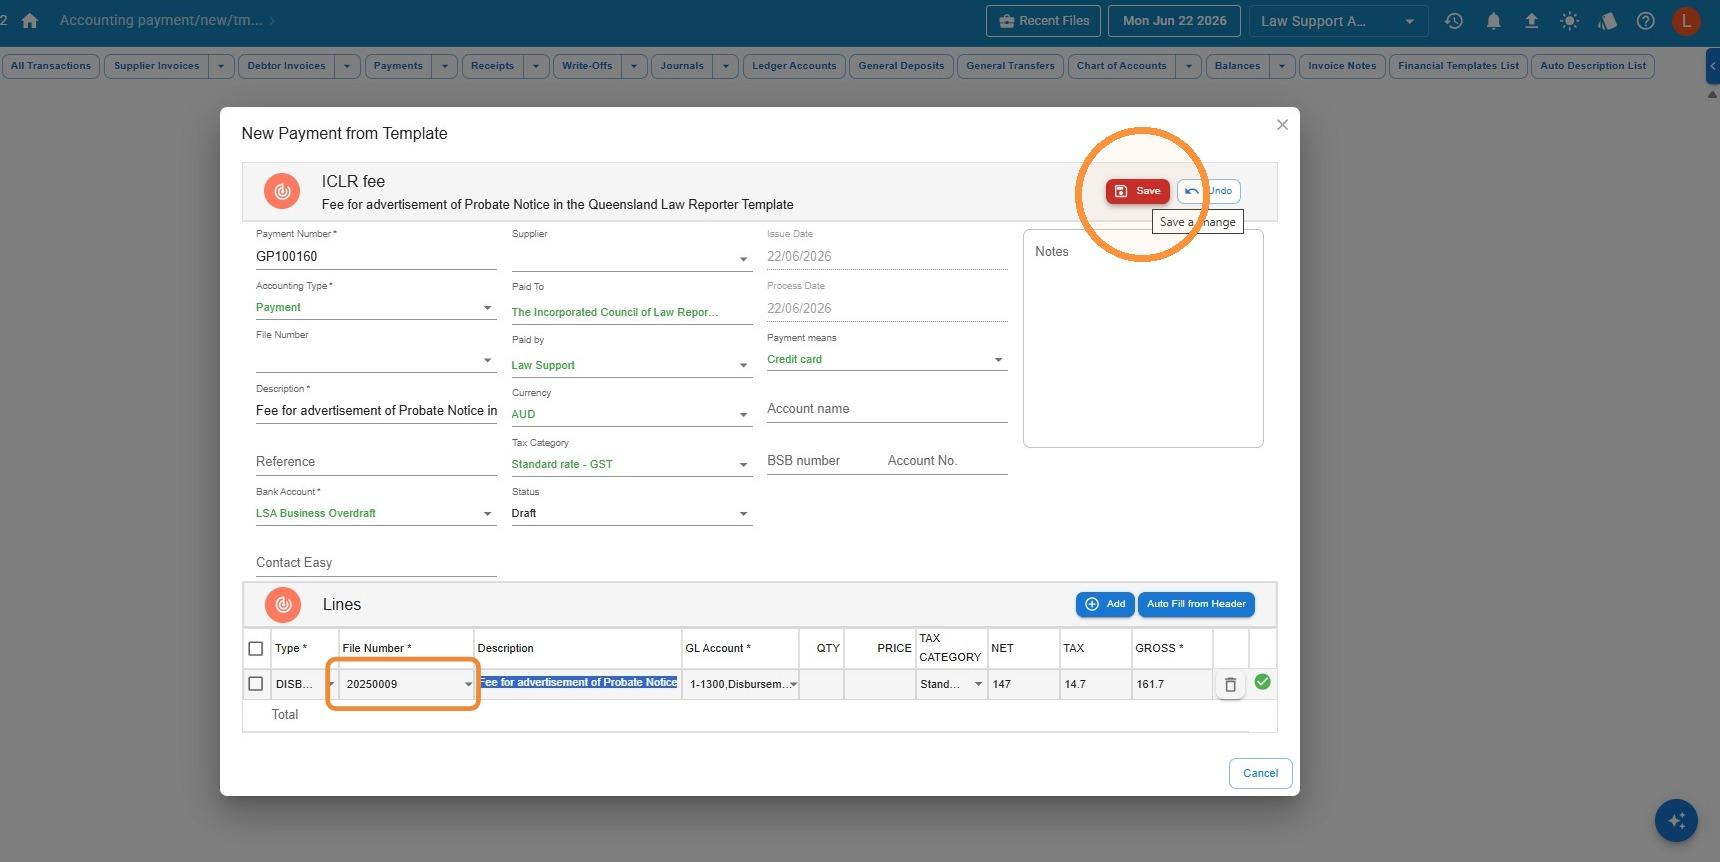Open the Debtor Invoices tab

pyautogui.click(x=287, y=66)
